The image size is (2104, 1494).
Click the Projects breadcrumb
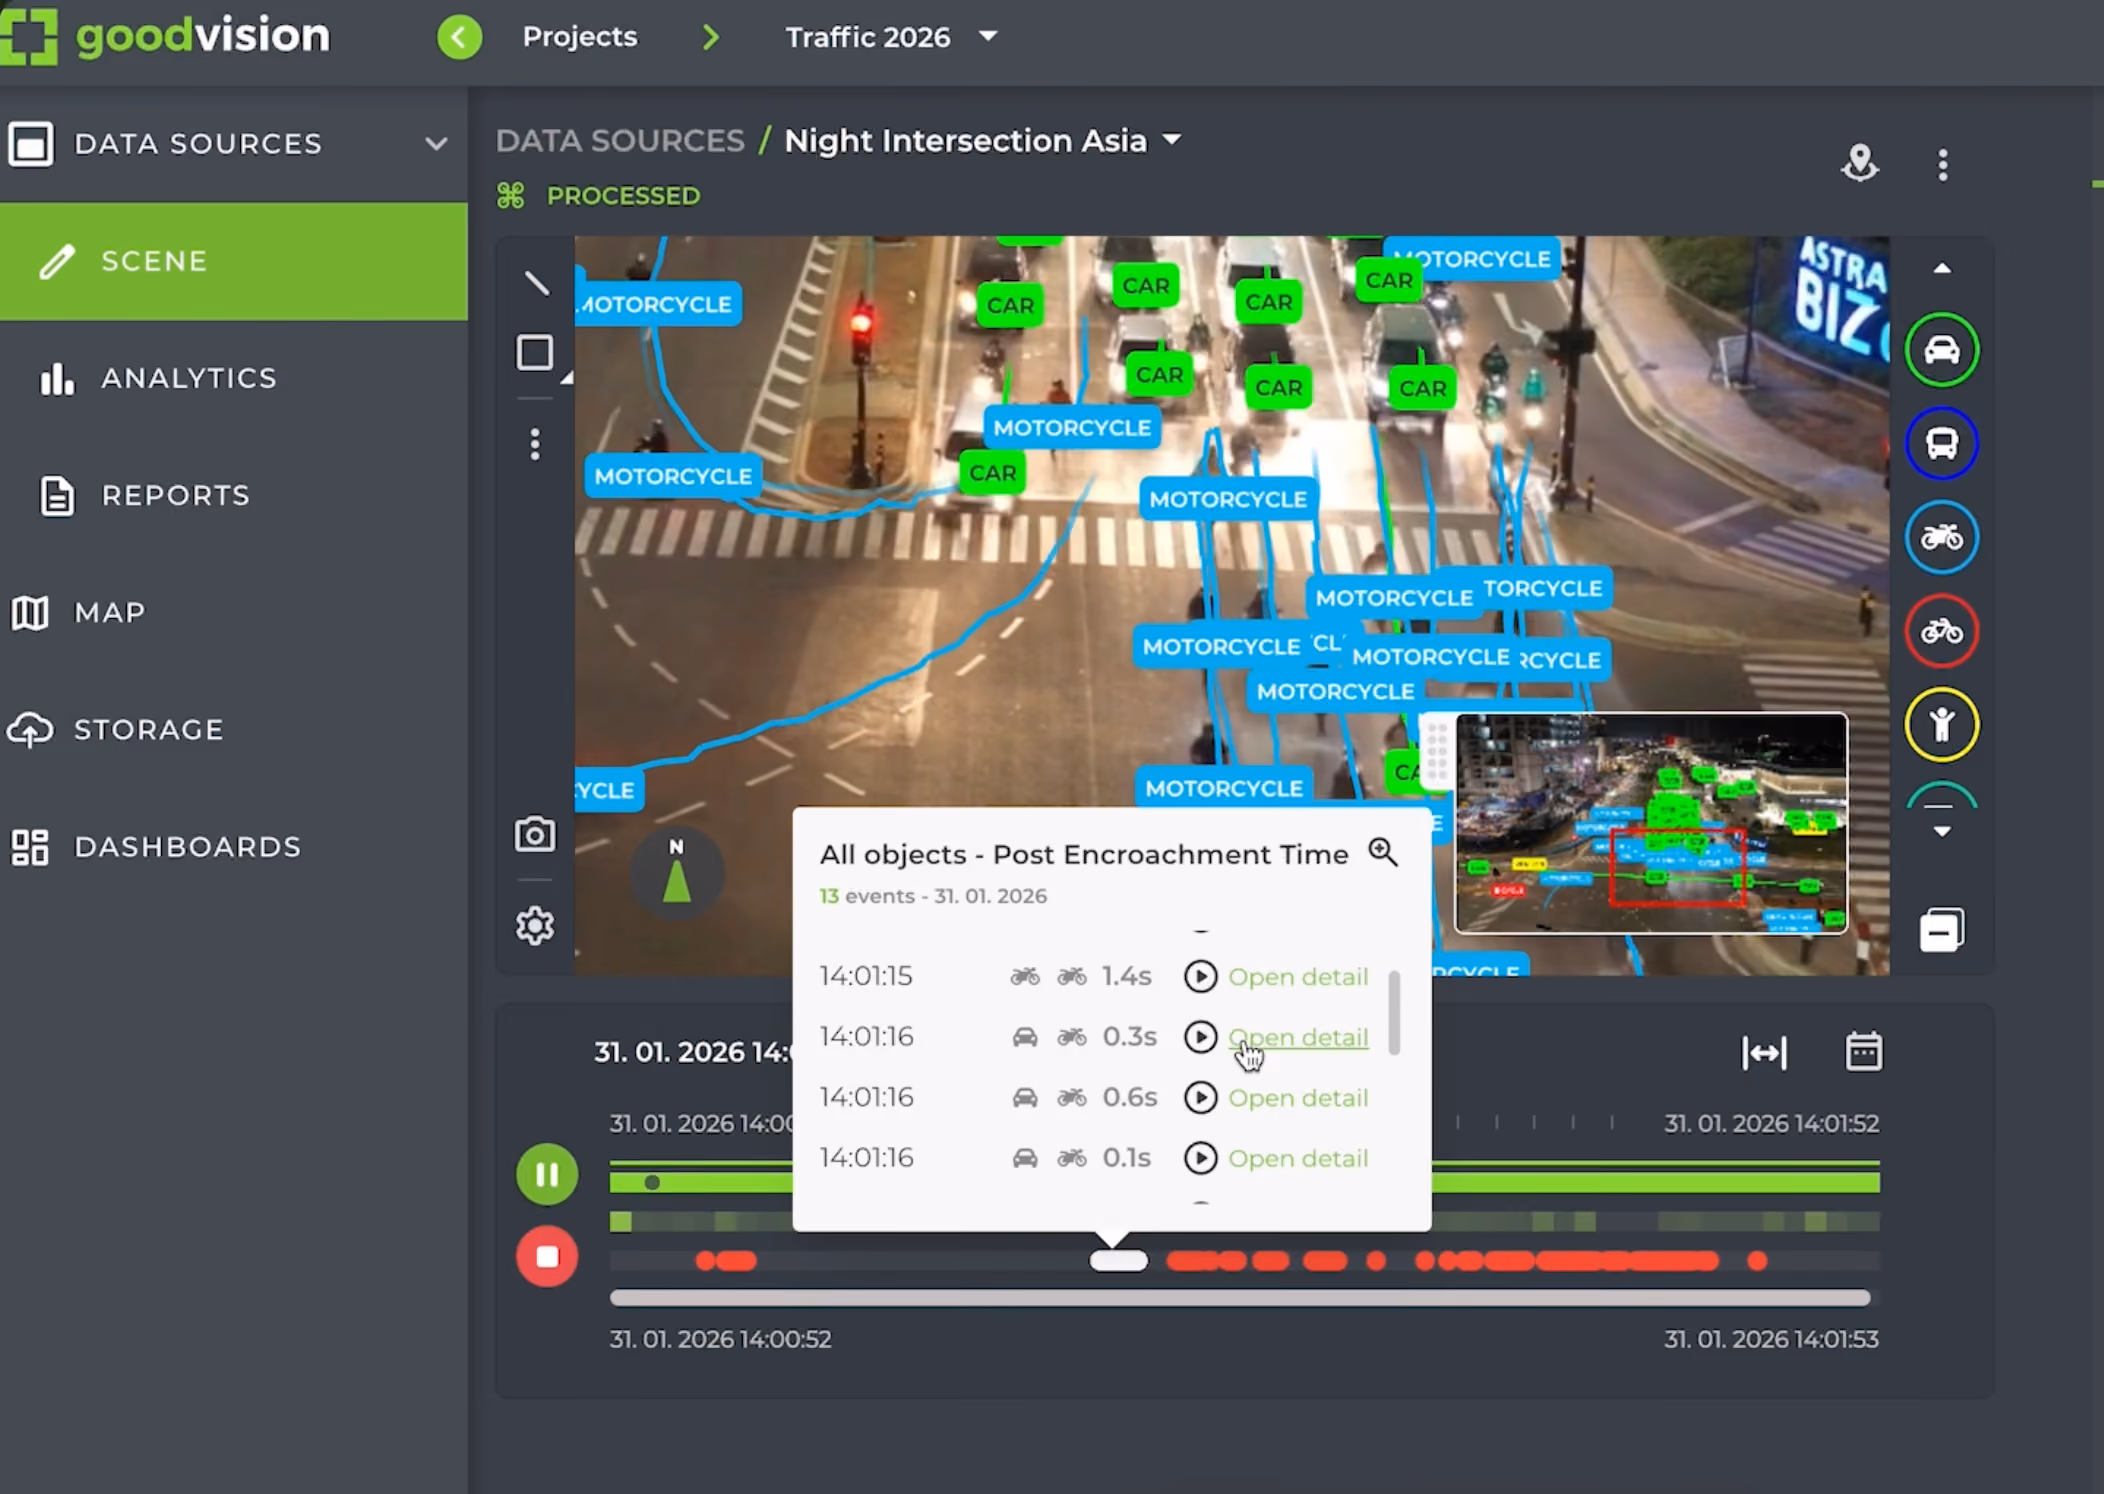coord(580,37)
